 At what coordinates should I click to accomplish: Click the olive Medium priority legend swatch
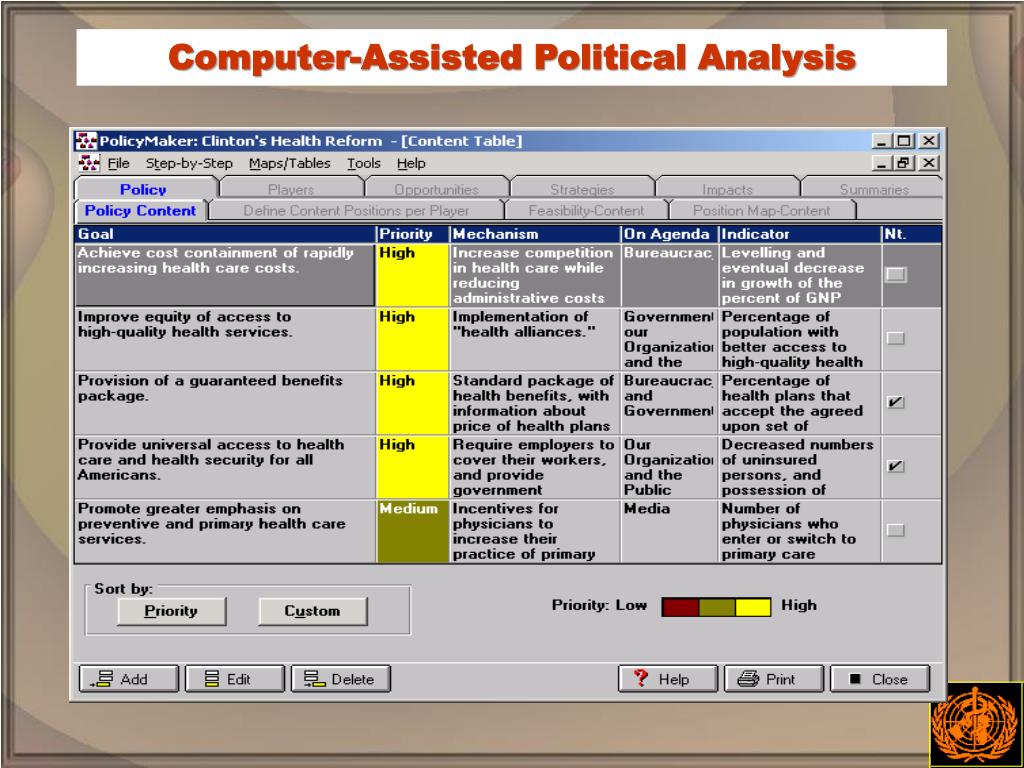pyautogui.click(x=716, y=607)
